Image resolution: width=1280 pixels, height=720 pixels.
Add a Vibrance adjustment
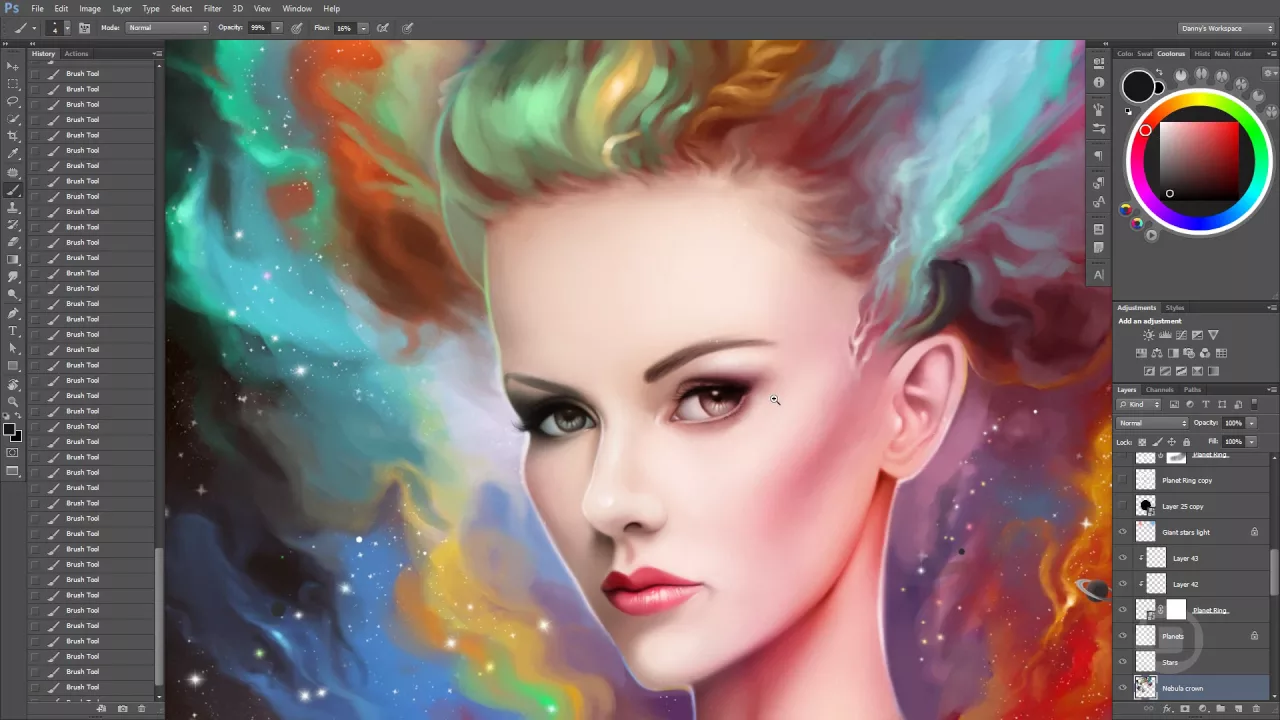pyautogui.click(x=1213, y=335)
